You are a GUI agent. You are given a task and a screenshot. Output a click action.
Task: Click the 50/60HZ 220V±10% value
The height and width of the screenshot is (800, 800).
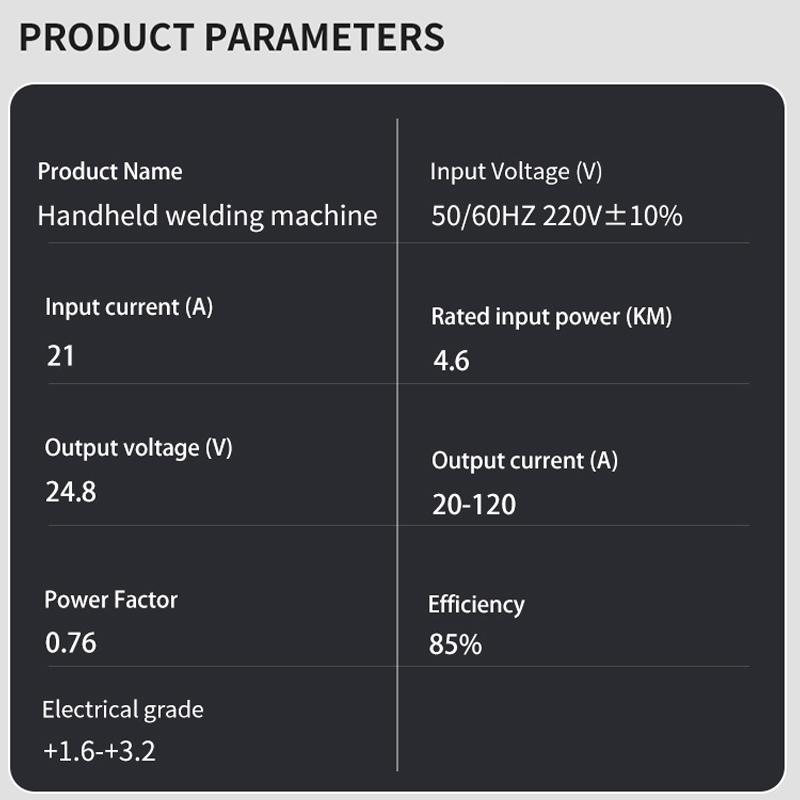pyautogui.click(x=556, y=215)
